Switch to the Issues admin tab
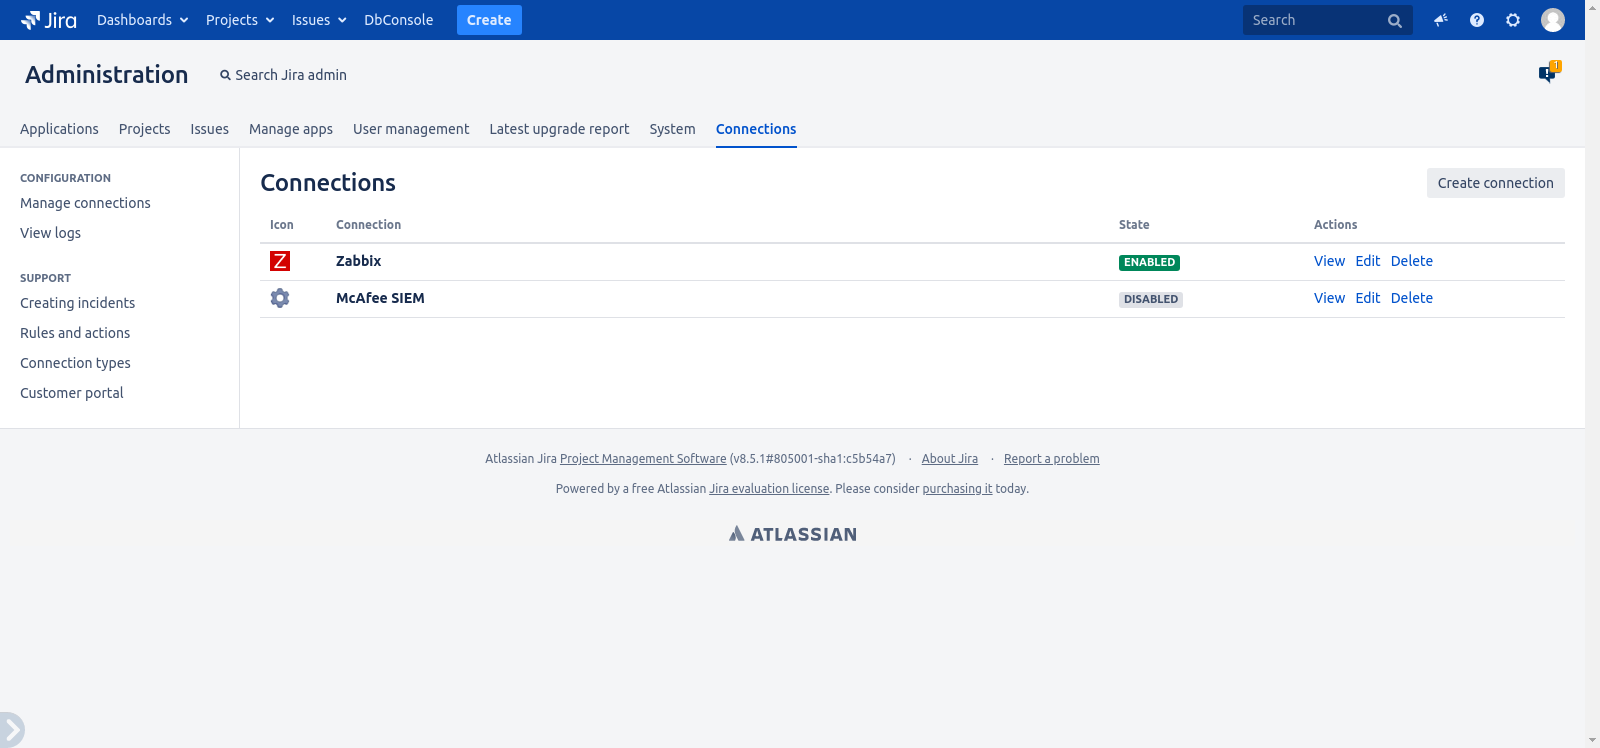Screen dimensions: 1600x748 coord(210,129)
